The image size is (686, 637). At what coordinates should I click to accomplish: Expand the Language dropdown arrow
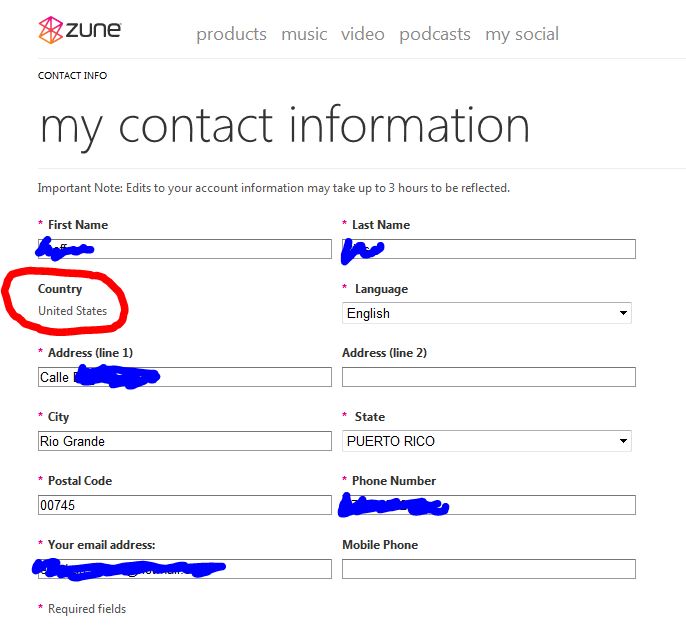(x=623, y=313)
